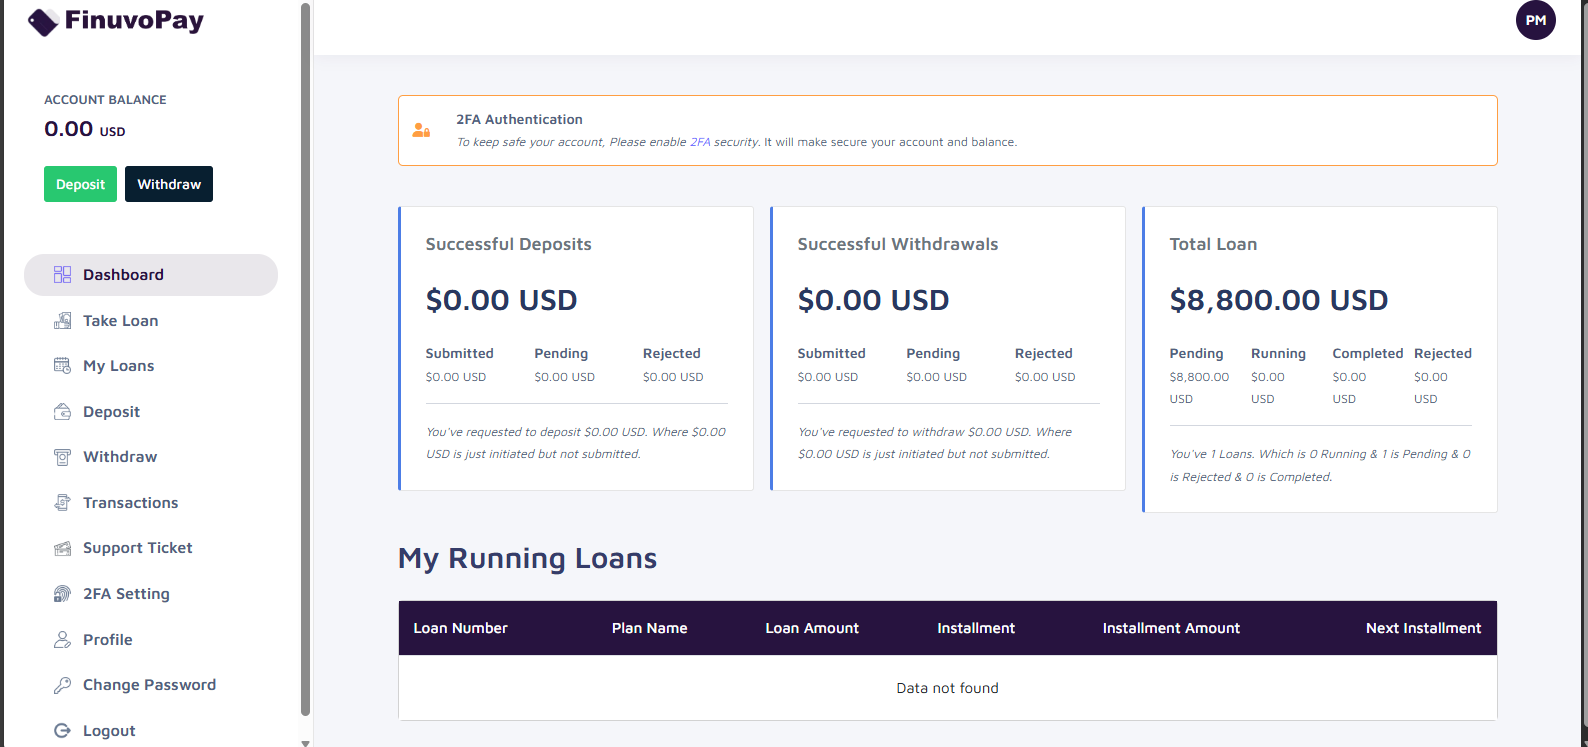1588x747 pixels.
Task: Click the Support Ticket icon
Action: click(62, 548)
